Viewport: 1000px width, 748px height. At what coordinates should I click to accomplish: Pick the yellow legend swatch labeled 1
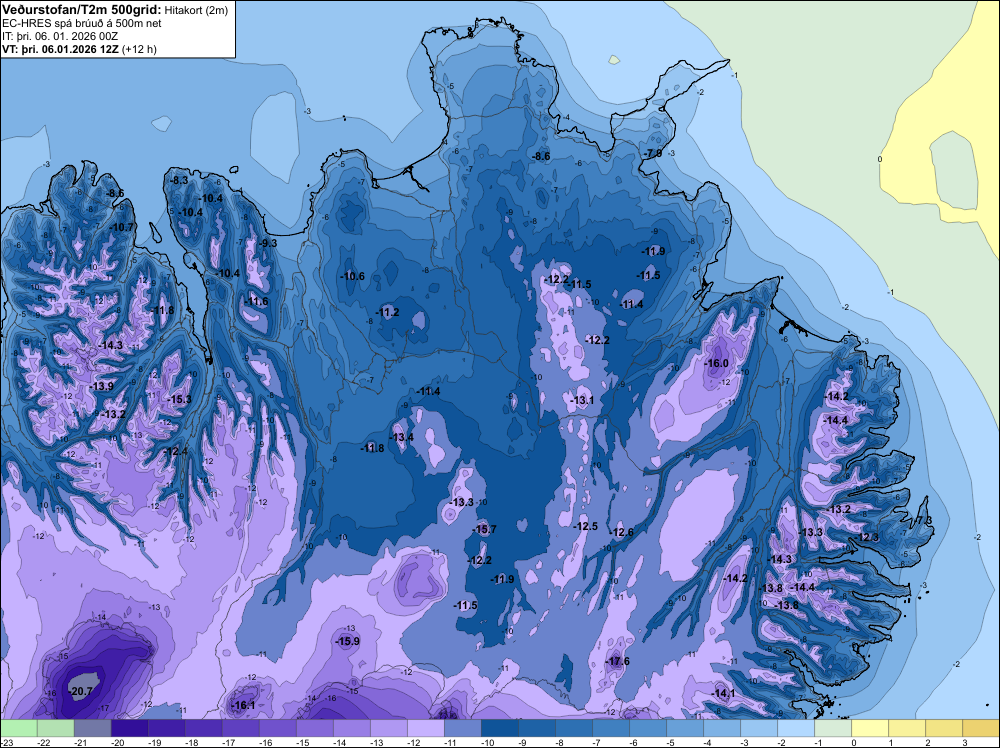pos(907,728)
